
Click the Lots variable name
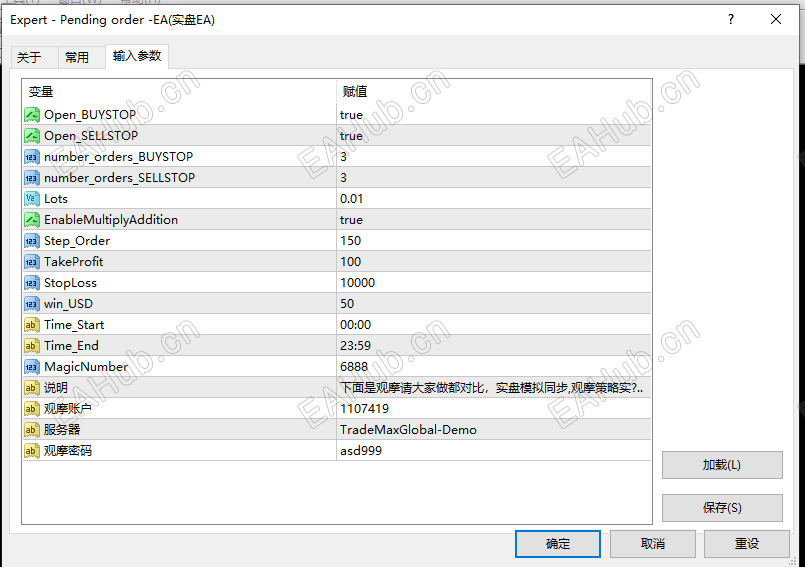(56, 199)
